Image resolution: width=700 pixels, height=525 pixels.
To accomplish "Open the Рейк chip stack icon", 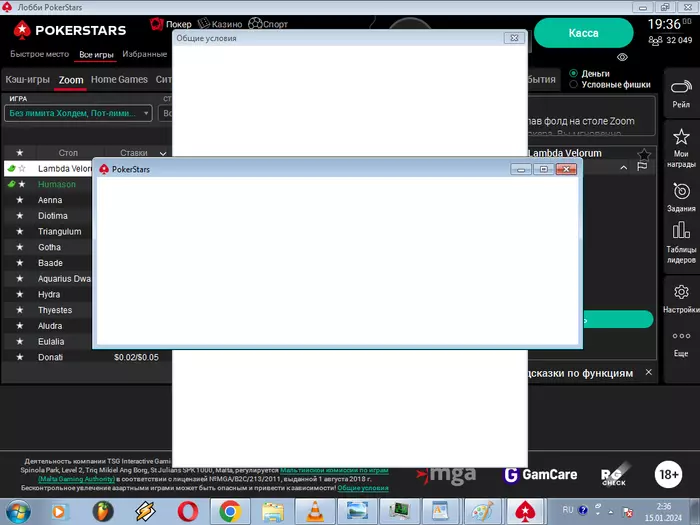I will coord(681,87).
